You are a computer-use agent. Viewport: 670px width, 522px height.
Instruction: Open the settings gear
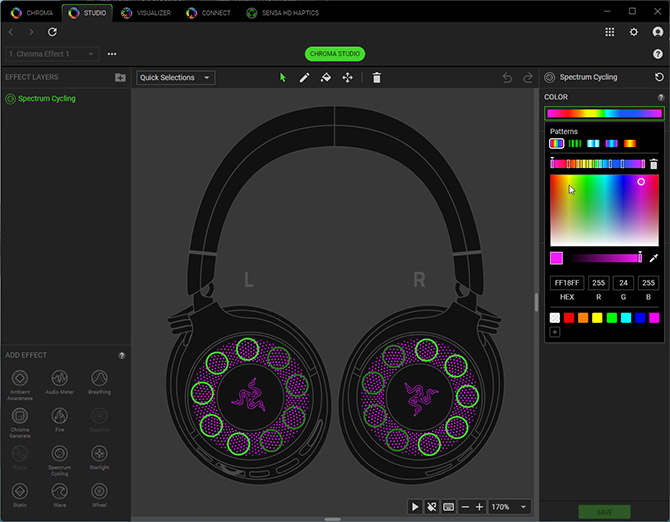[x=633, y=32]
